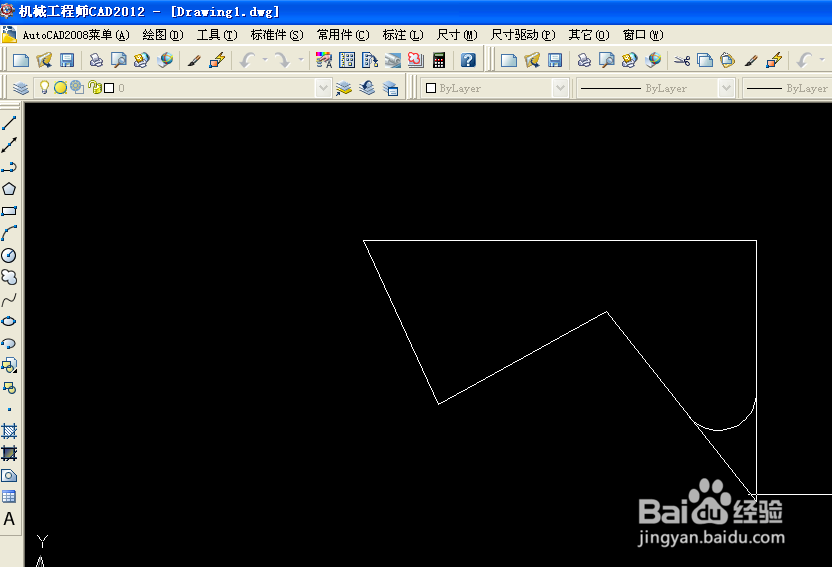Image resolution: width=832 pixels, height=567 pixels.
Task: Open the 其它(O) menu
Action: pyautogui.click(x=589, y=35)
